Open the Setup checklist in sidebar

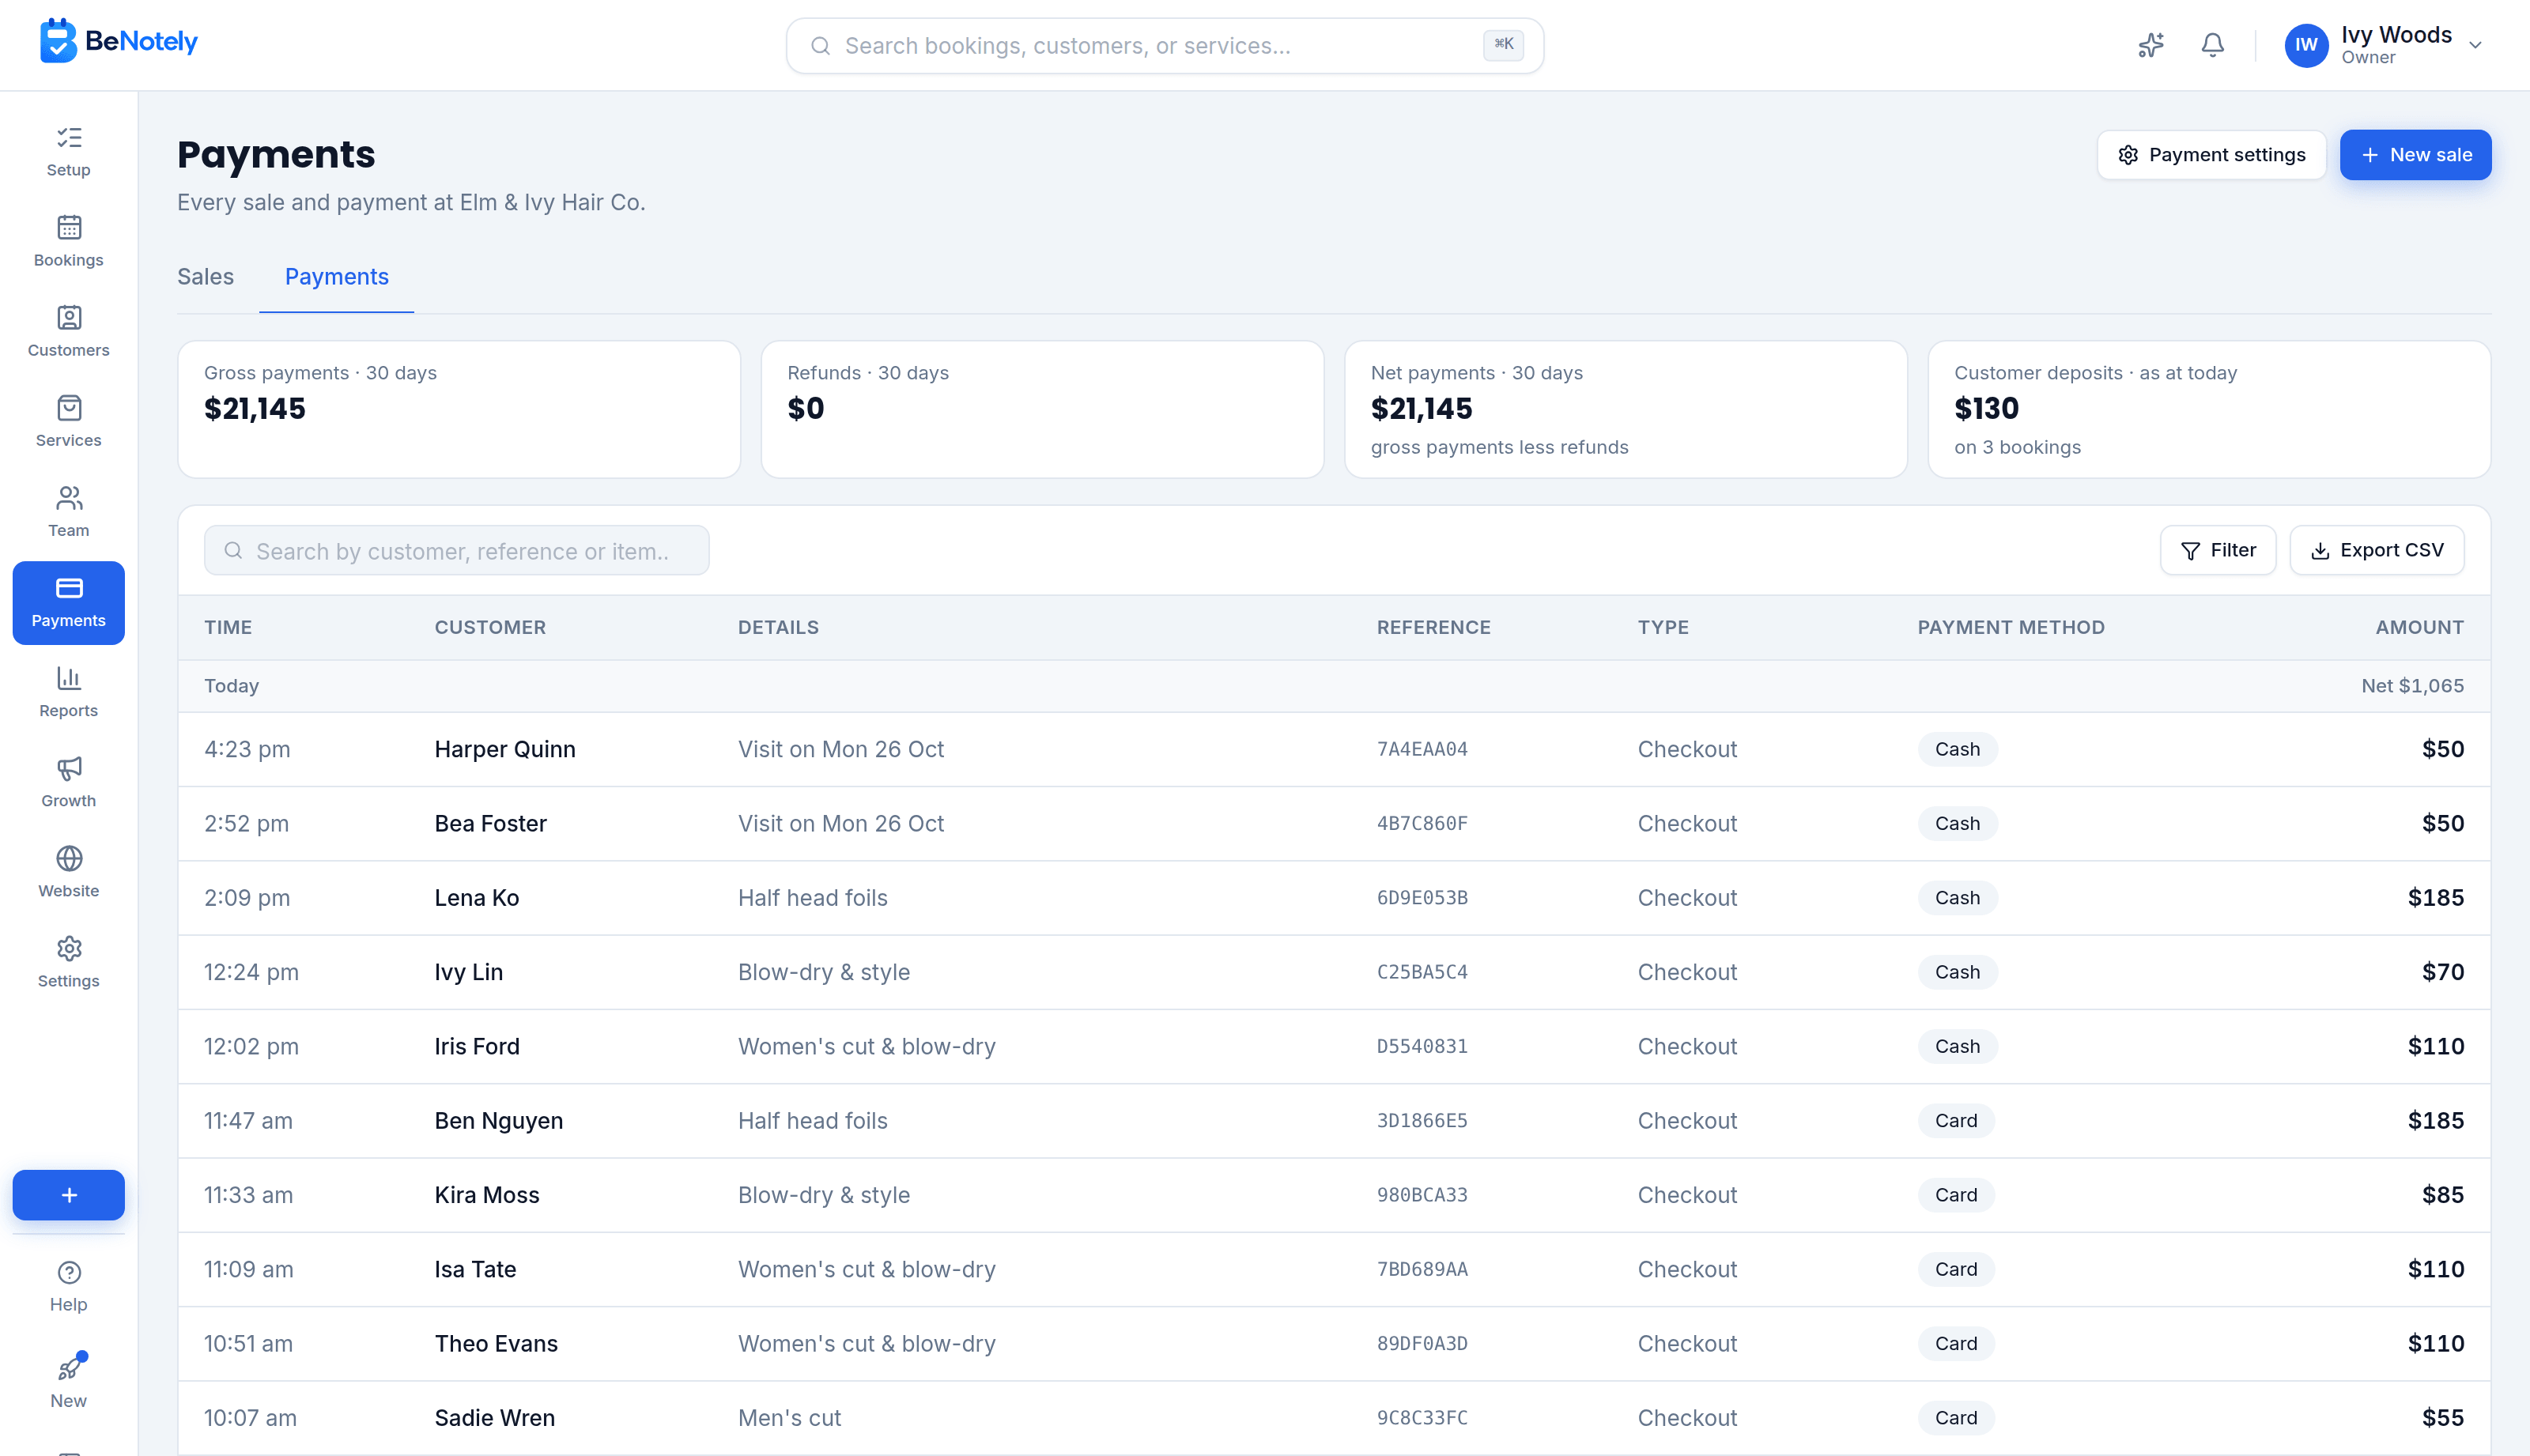pyautogui.click(x=68, y=152)
